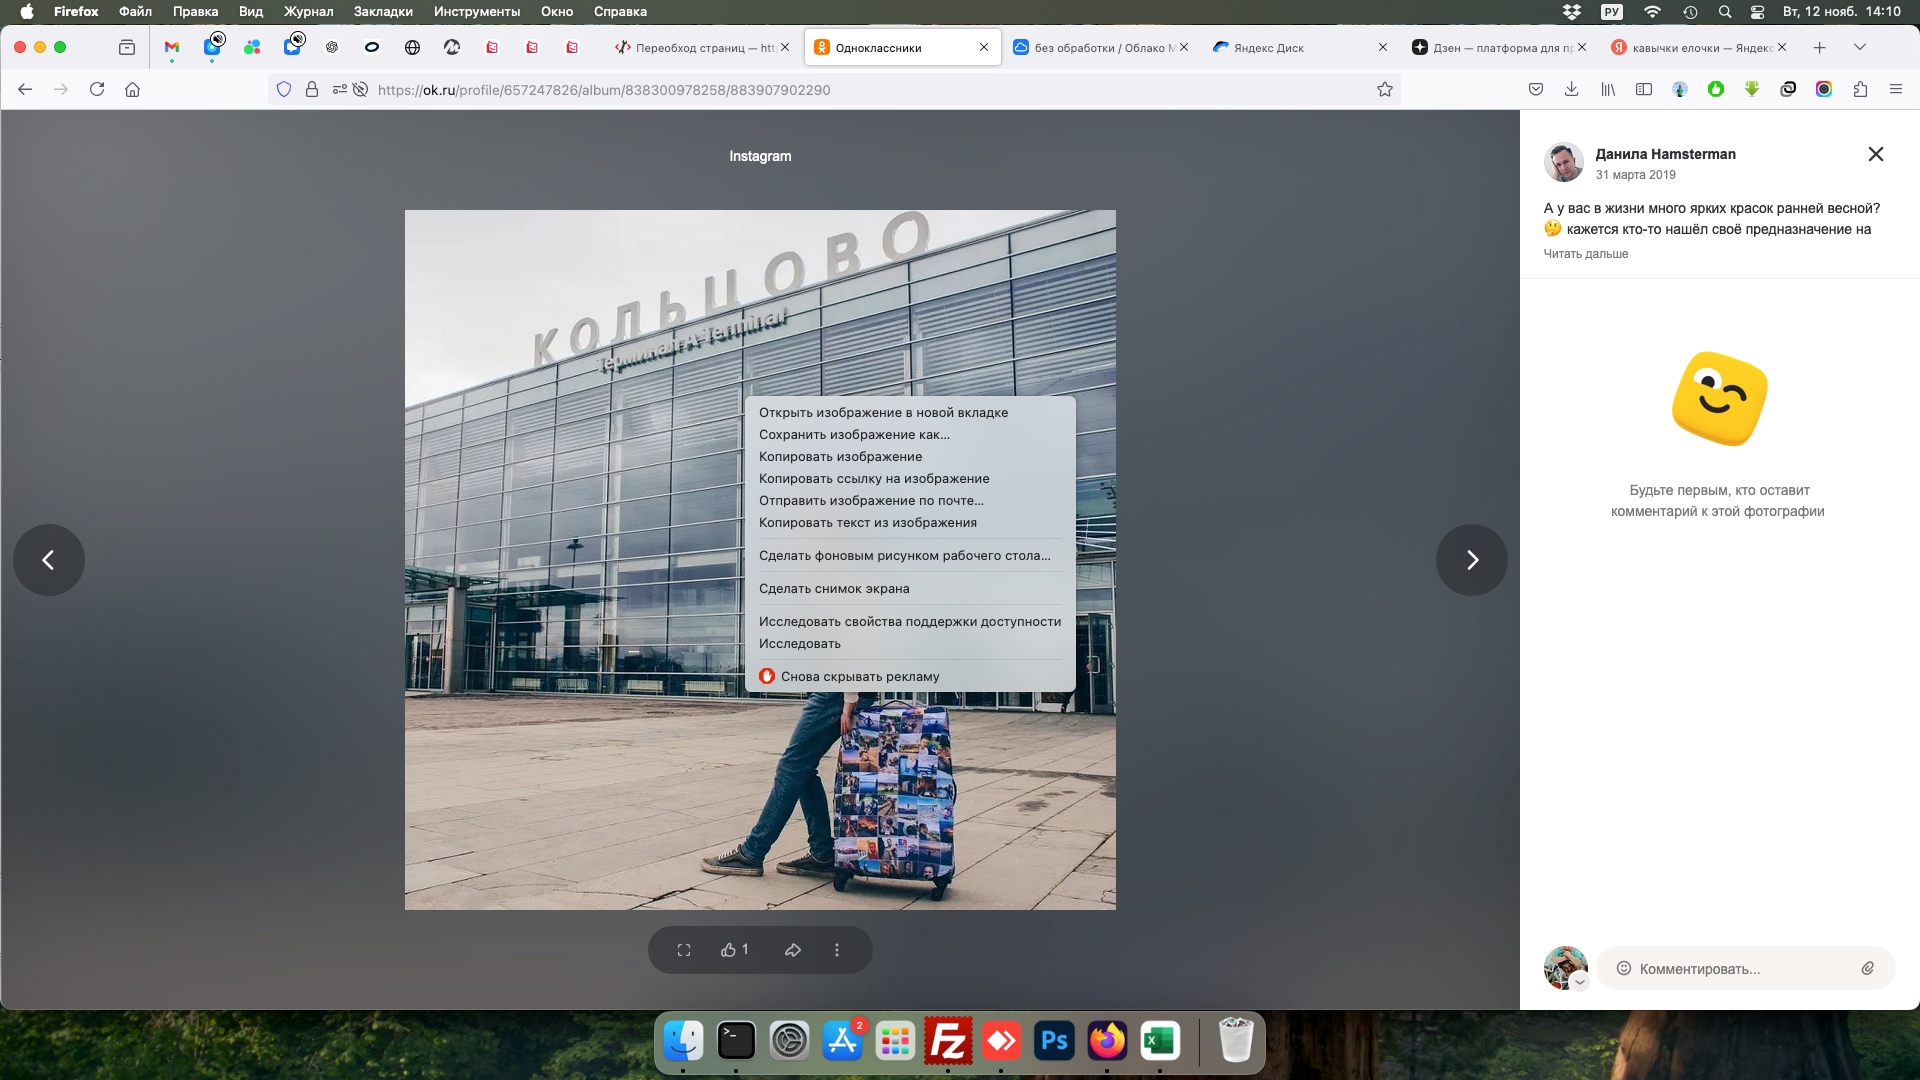Open the photo in fullscreen mode
Screen dimensions: 1920x1080
(684, 950)
